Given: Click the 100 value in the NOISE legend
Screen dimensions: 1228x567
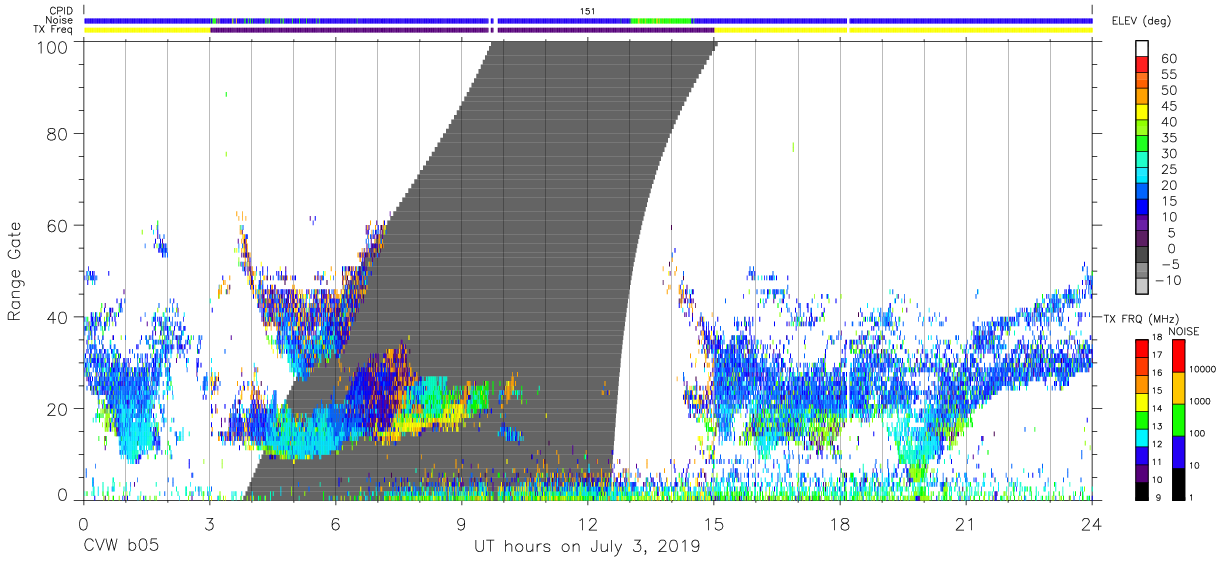Looking at the screenshot, I should pos(1199,435).
